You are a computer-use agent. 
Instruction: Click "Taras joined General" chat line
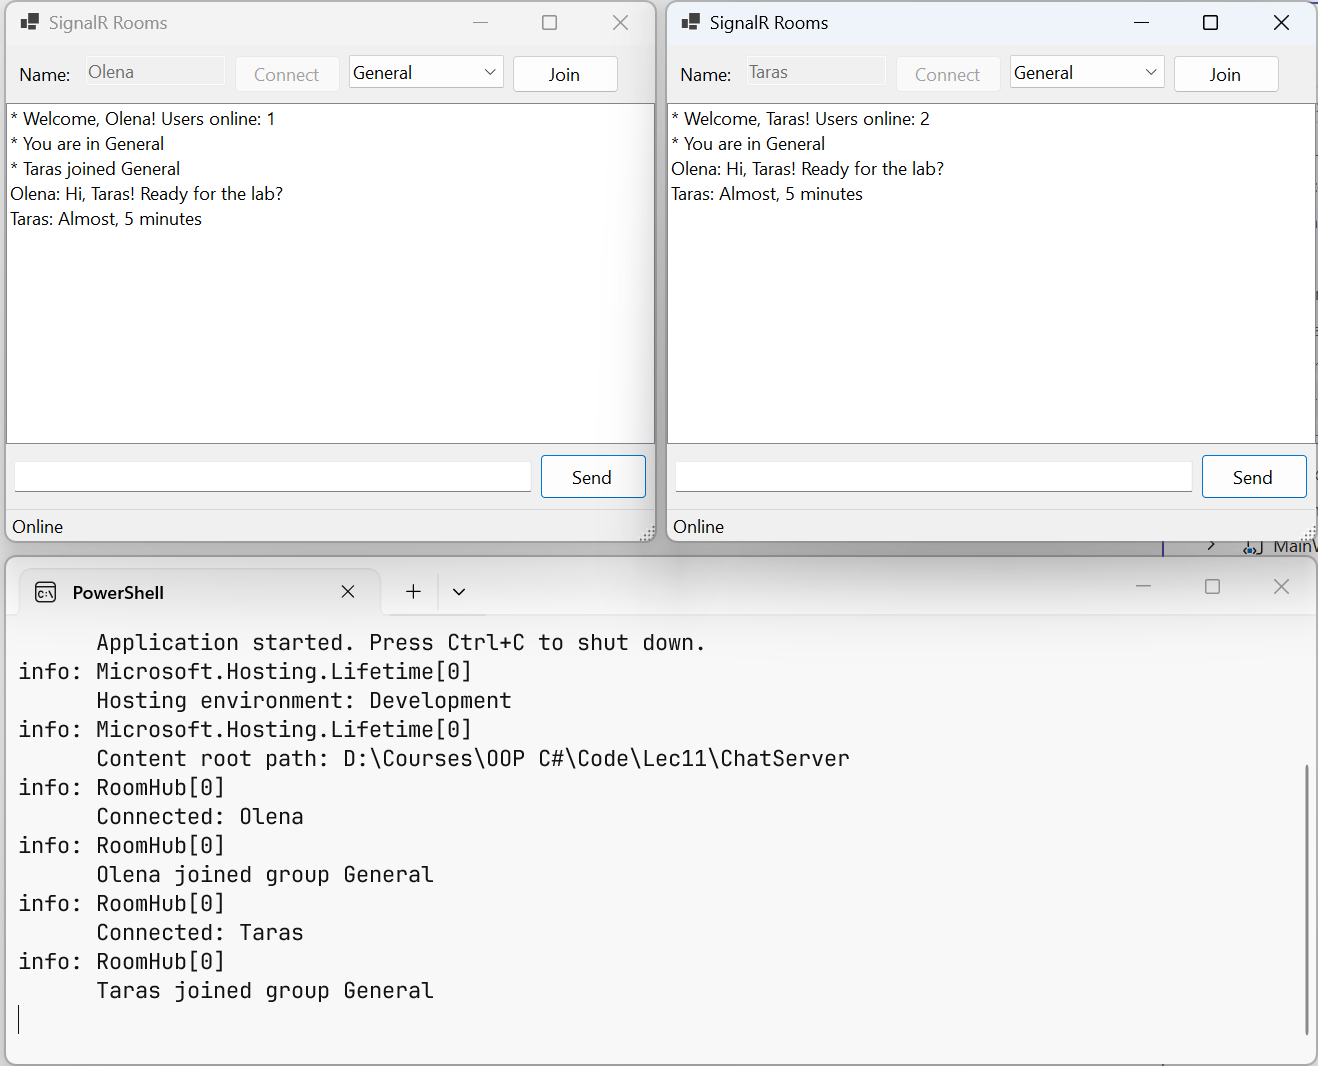(x=95, y=169)
